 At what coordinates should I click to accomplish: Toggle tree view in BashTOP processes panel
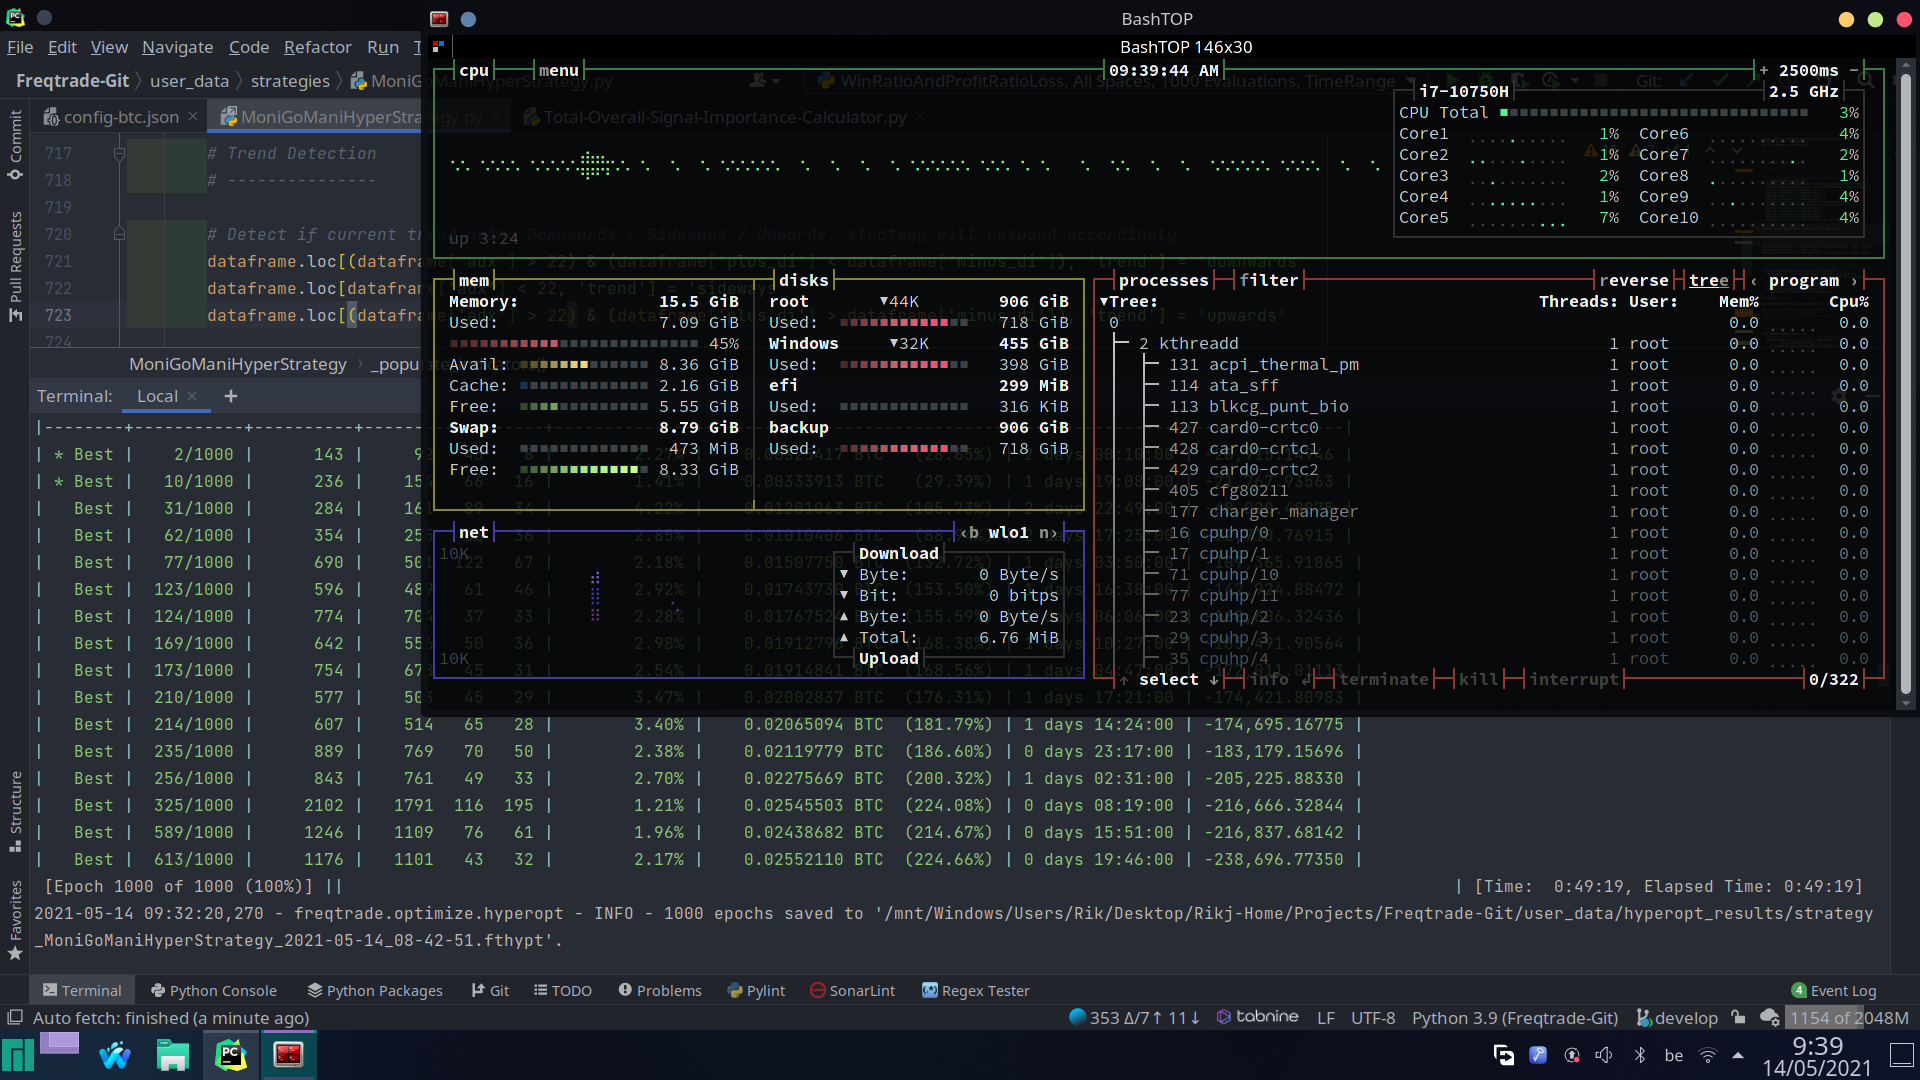pos(1710,280)
